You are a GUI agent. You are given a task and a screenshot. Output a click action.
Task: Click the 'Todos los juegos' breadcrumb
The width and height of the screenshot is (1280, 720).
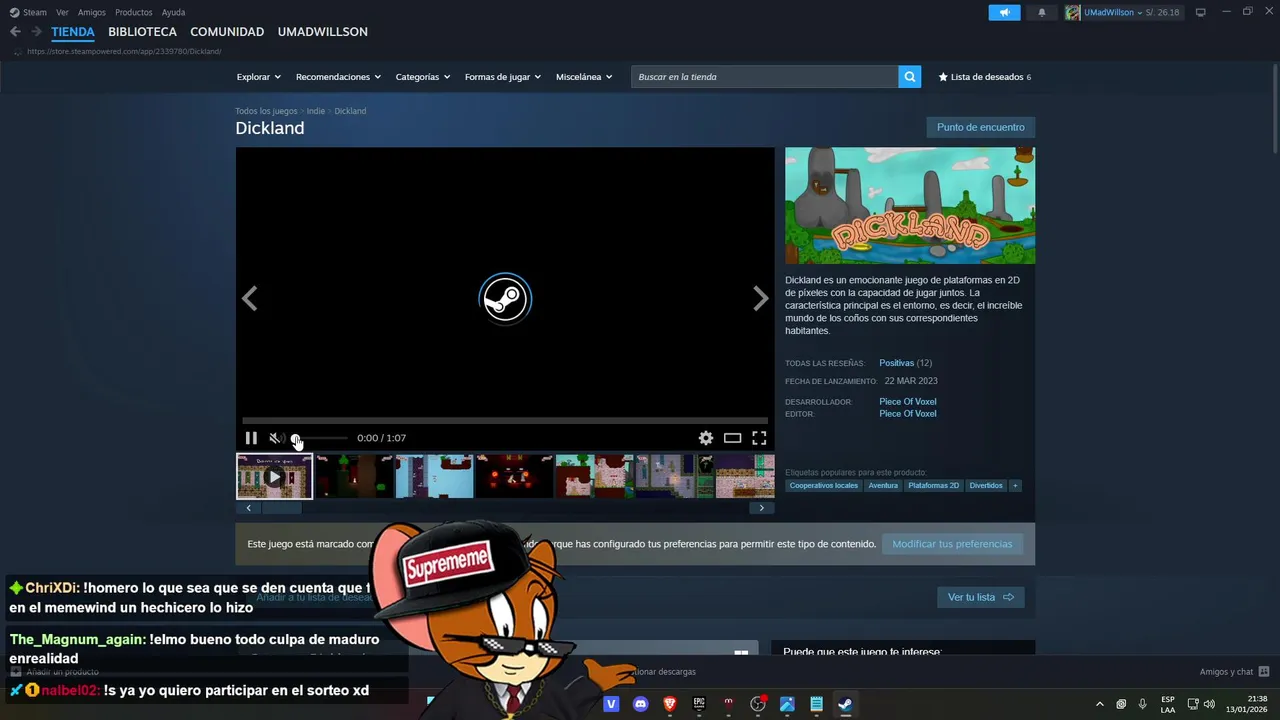(x=266, y=111)
